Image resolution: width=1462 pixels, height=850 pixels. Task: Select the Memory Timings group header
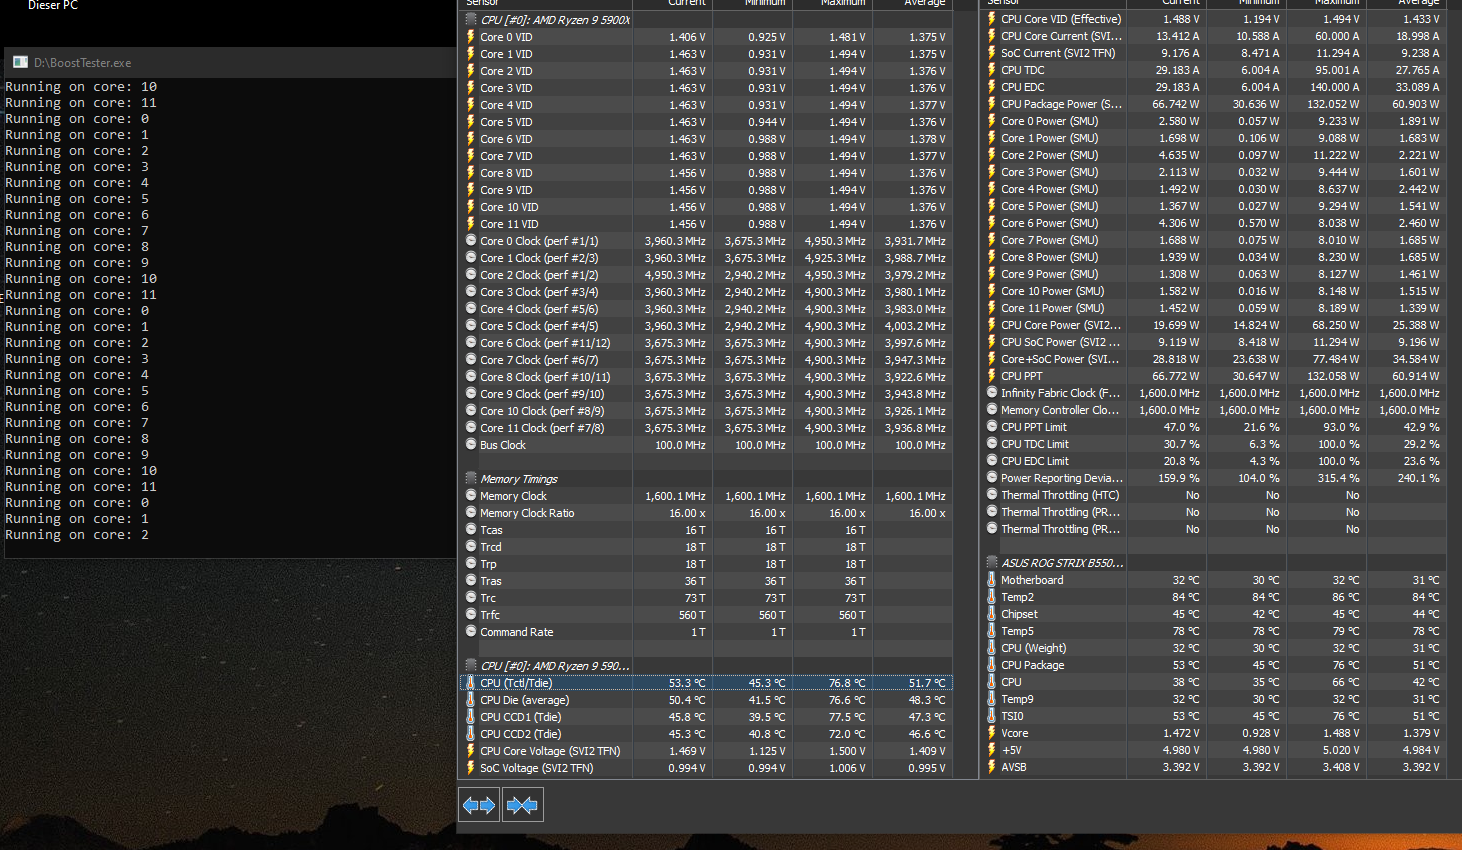(706, 479)
